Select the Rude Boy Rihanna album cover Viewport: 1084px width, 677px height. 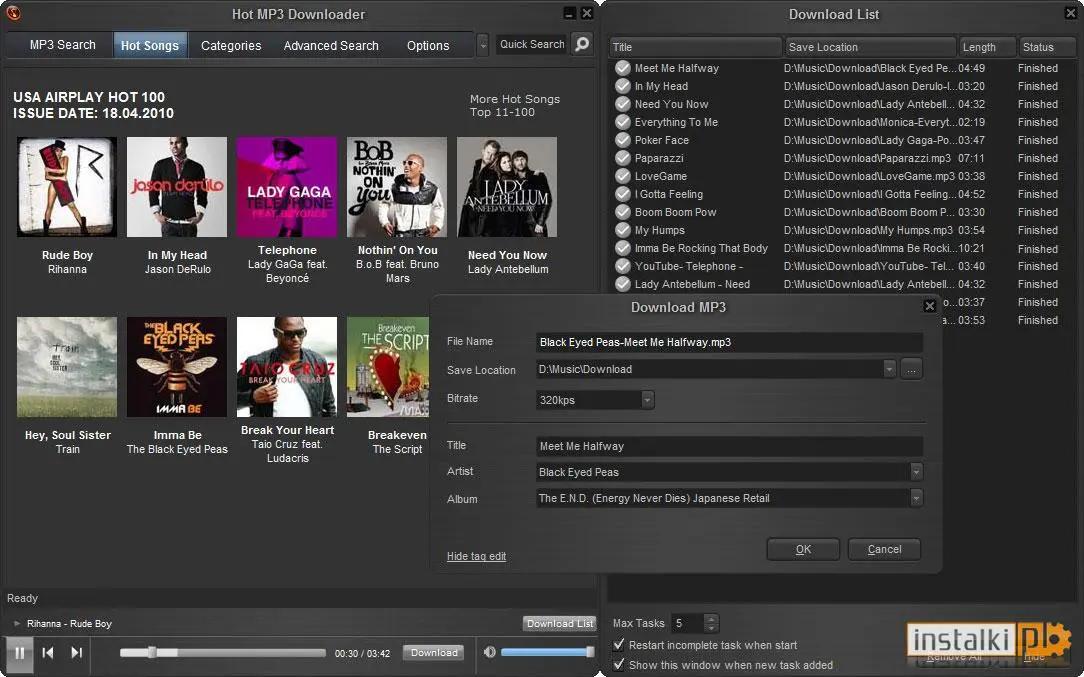point(67,187)
